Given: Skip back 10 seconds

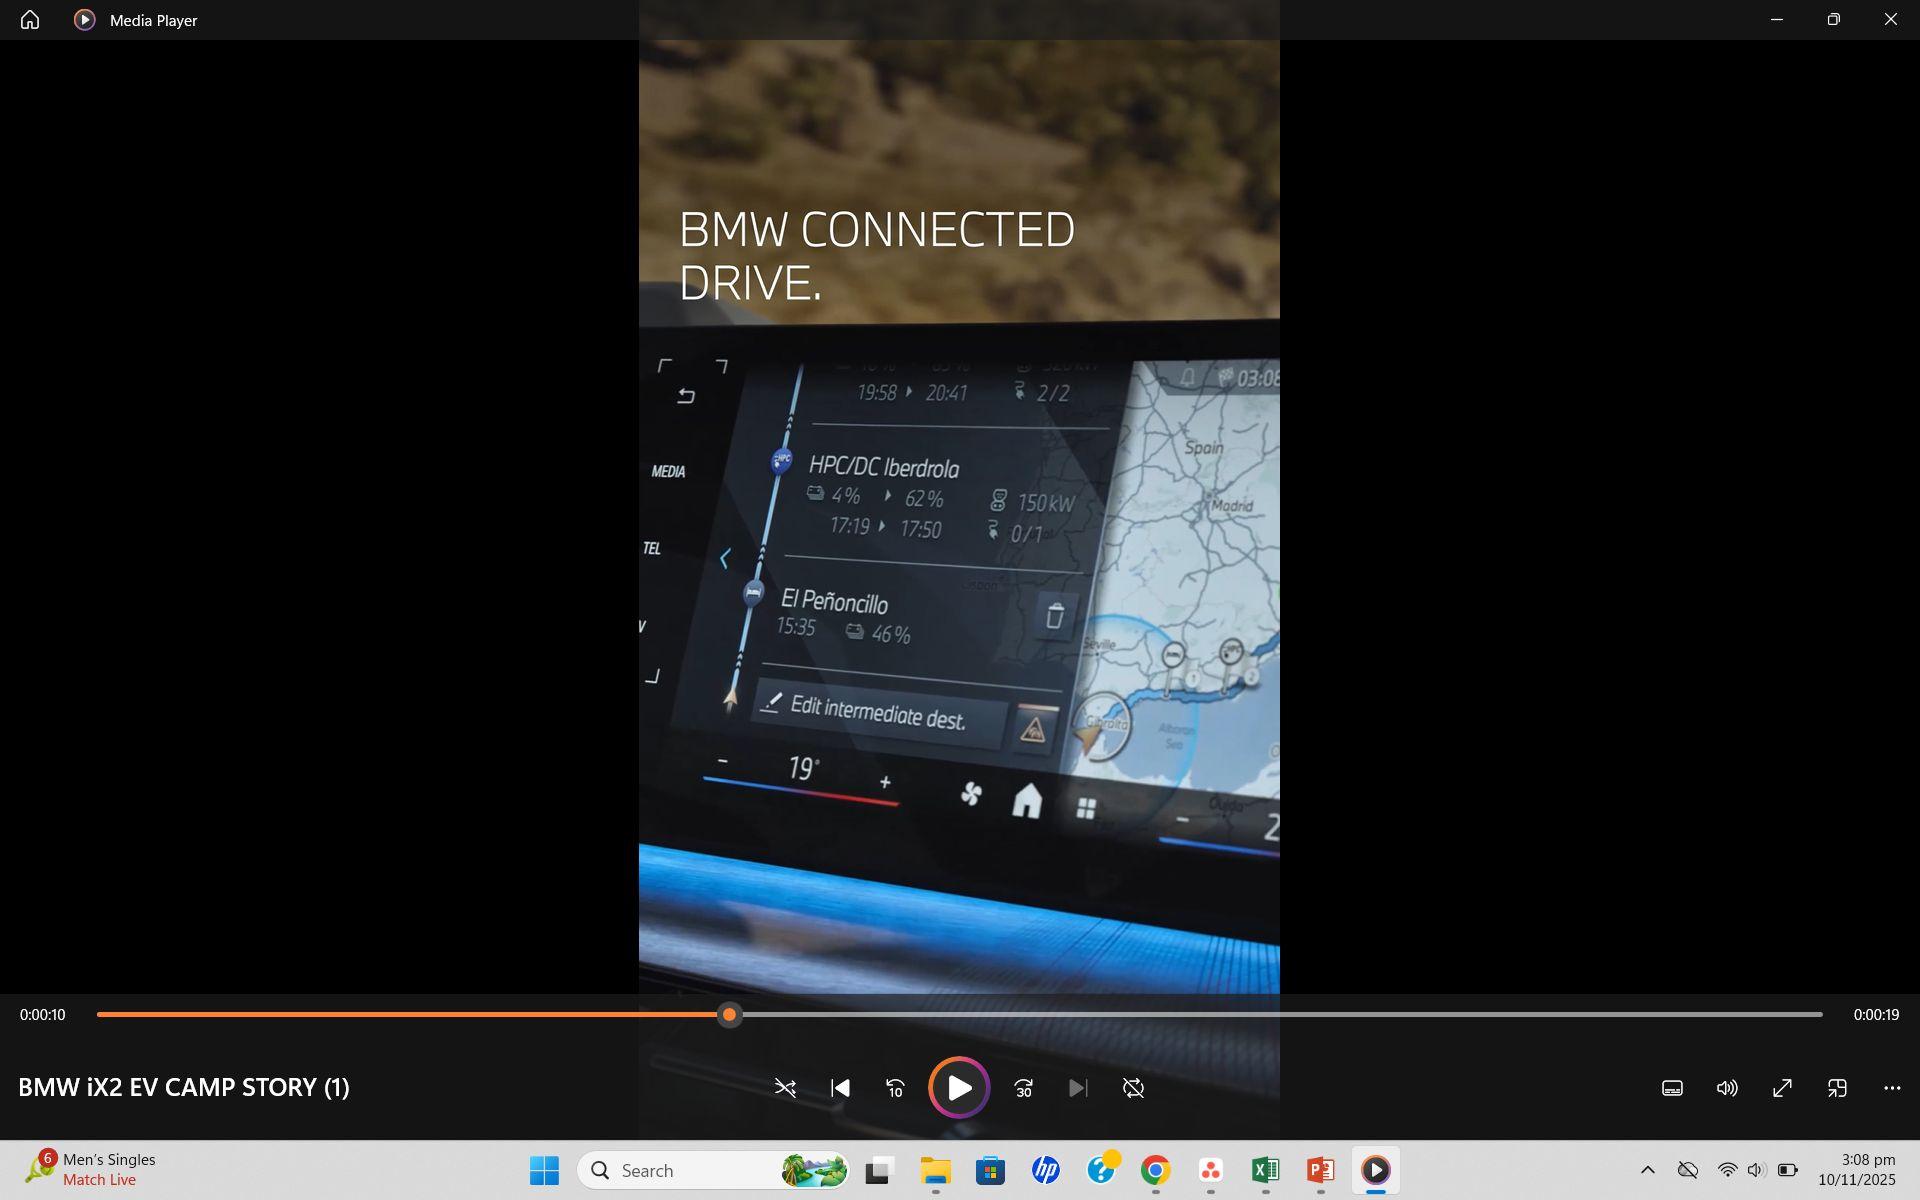Looking at the screenshot, I should (x=895, y=1088).
